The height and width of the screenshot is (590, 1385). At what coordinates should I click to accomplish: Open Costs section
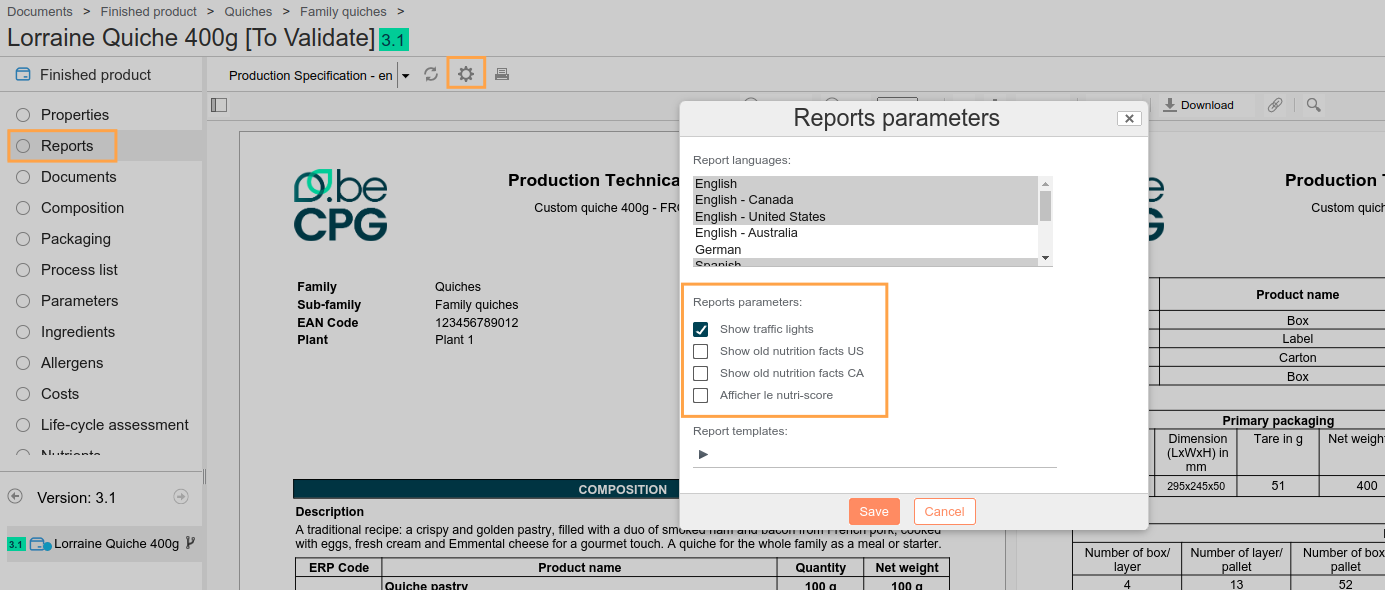(59, 394)
